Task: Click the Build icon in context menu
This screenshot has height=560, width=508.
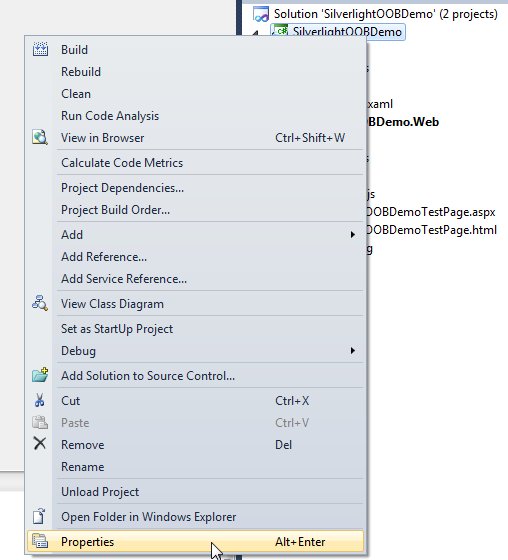Action: [x=40, y=49]
